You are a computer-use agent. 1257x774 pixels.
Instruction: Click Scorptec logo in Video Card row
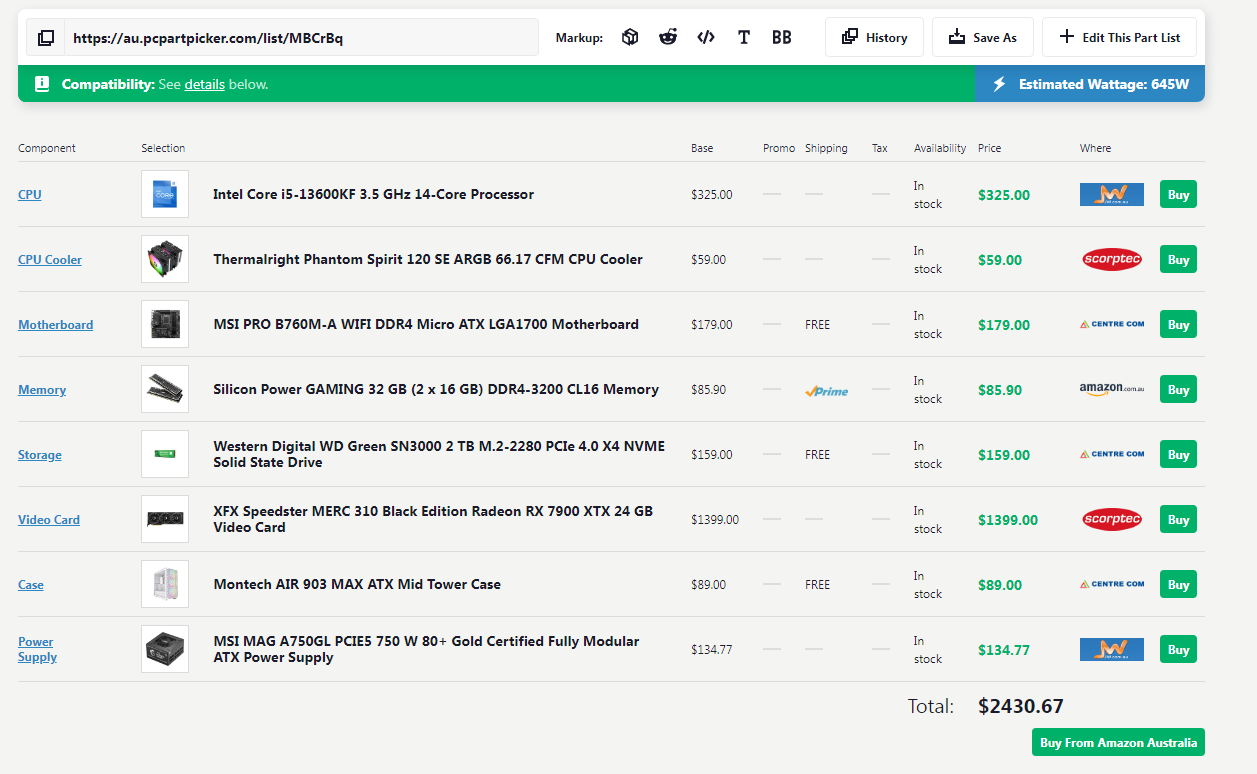[x=1111, y=519]
